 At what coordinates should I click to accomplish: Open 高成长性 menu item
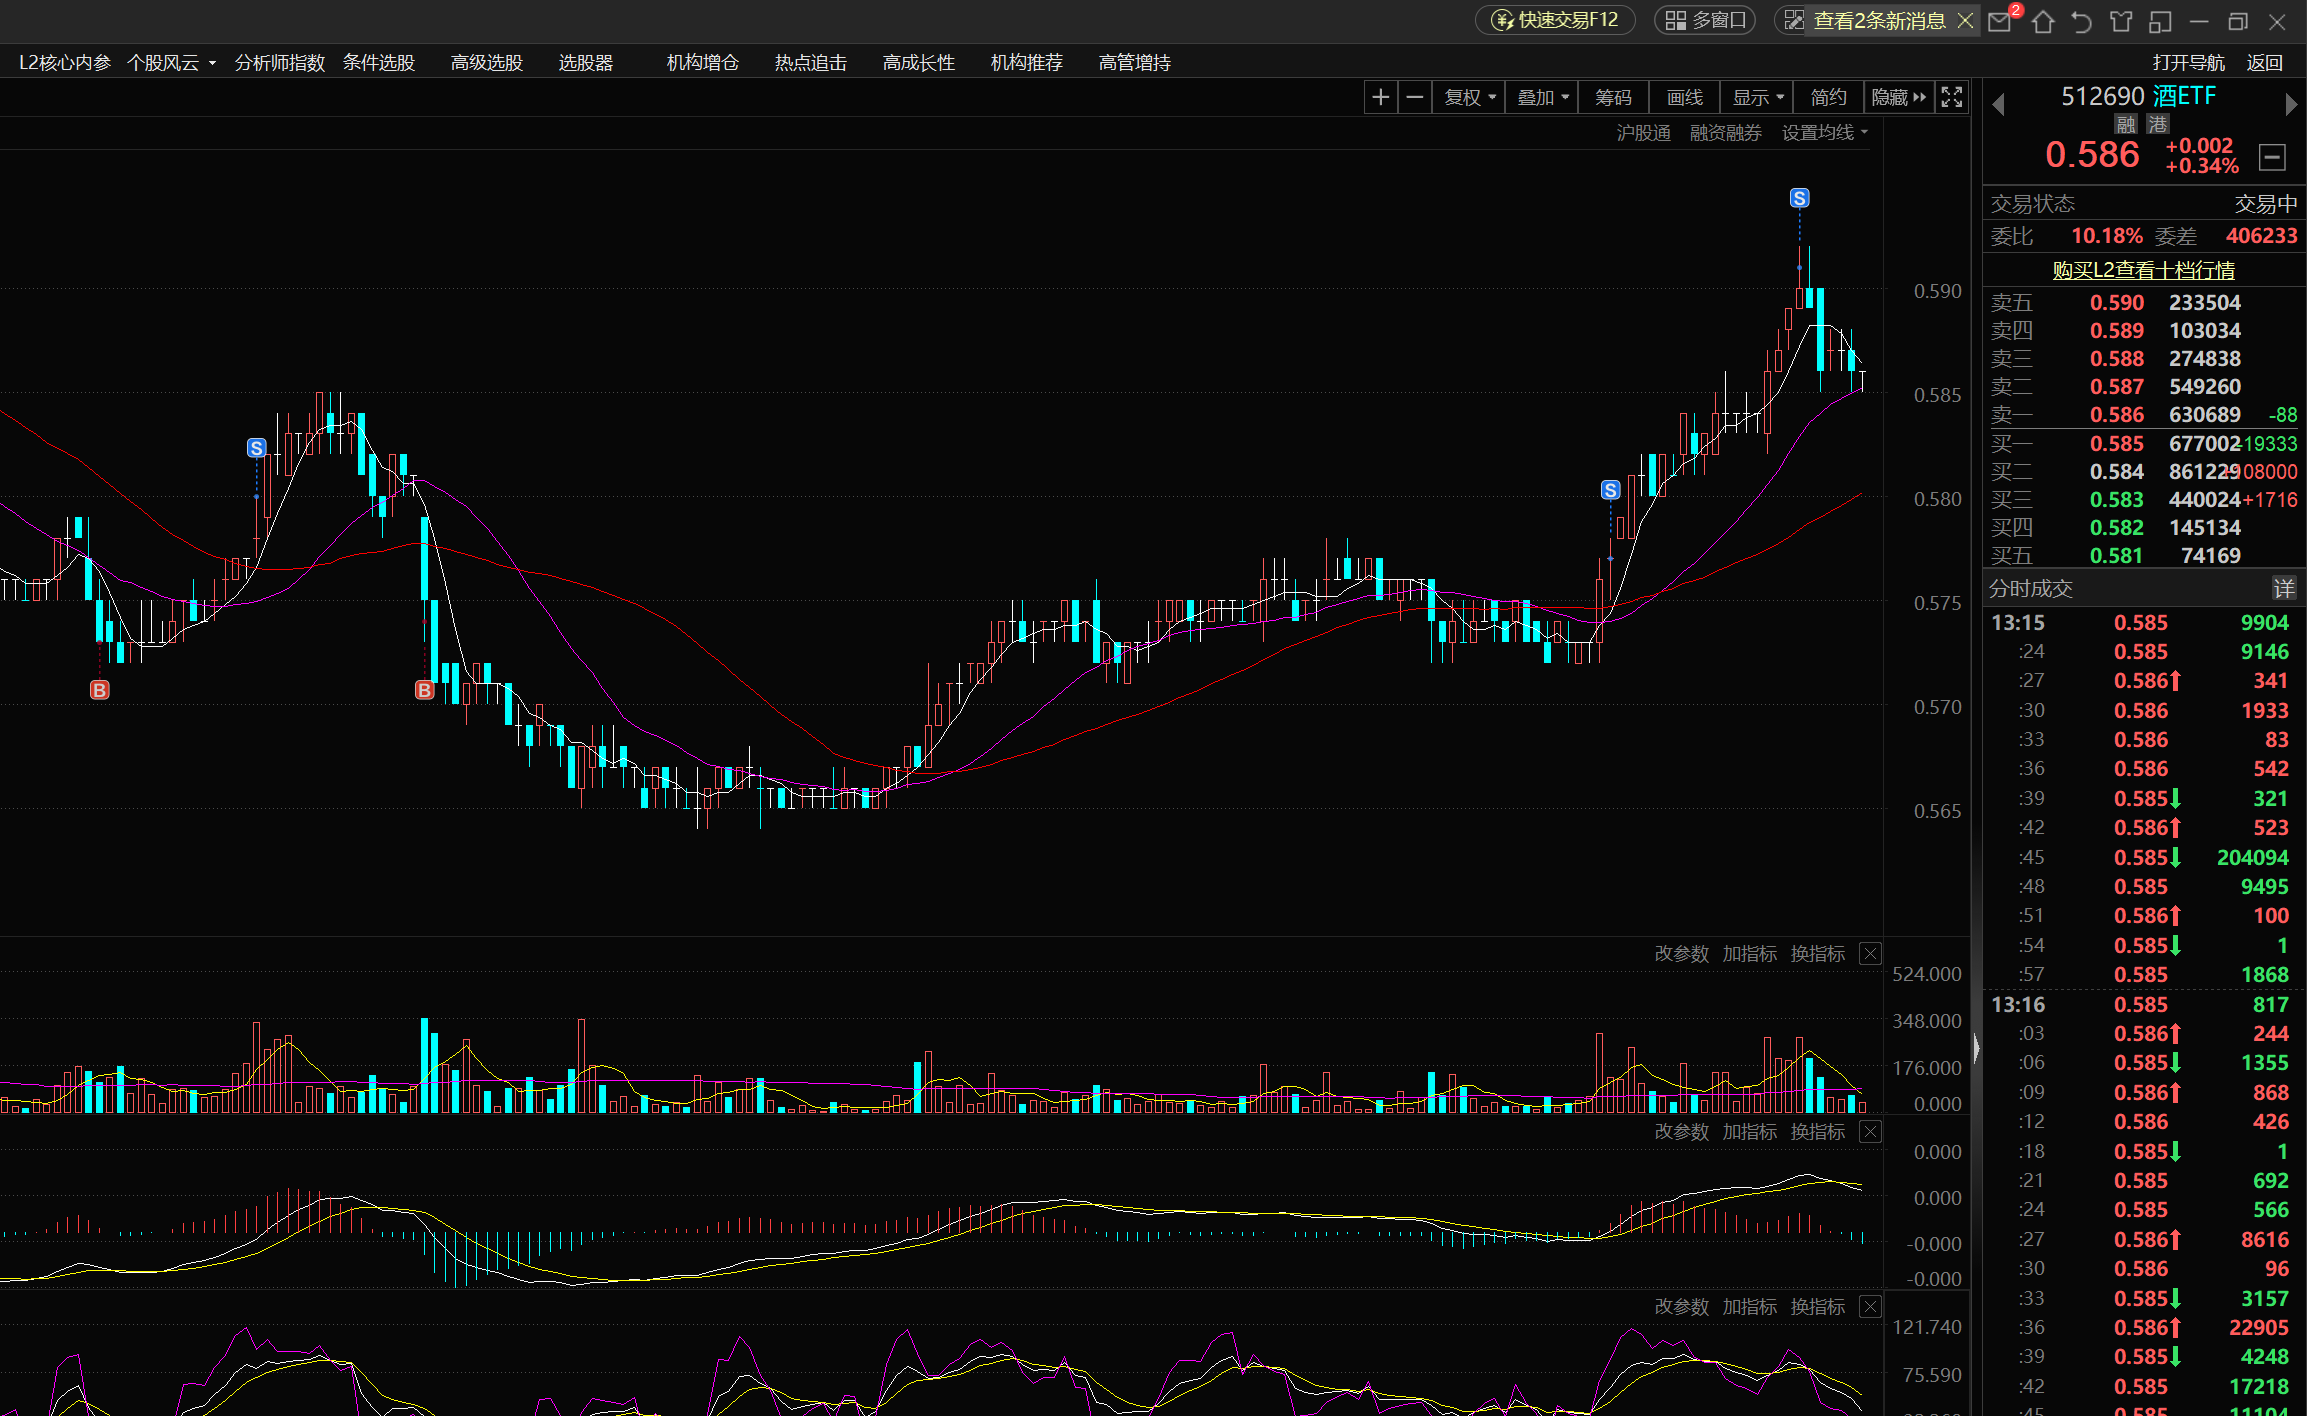(919, 63)
